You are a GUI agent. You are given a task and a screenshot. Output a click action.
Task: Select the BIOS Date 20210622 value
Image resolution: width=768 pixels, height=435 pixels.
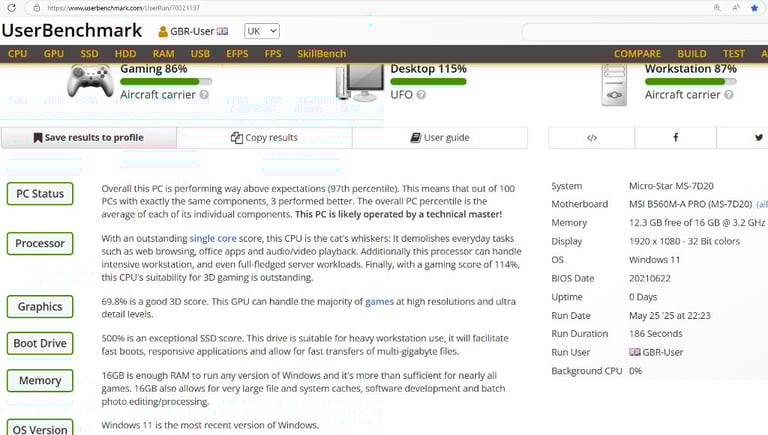(x=649, y=279)
